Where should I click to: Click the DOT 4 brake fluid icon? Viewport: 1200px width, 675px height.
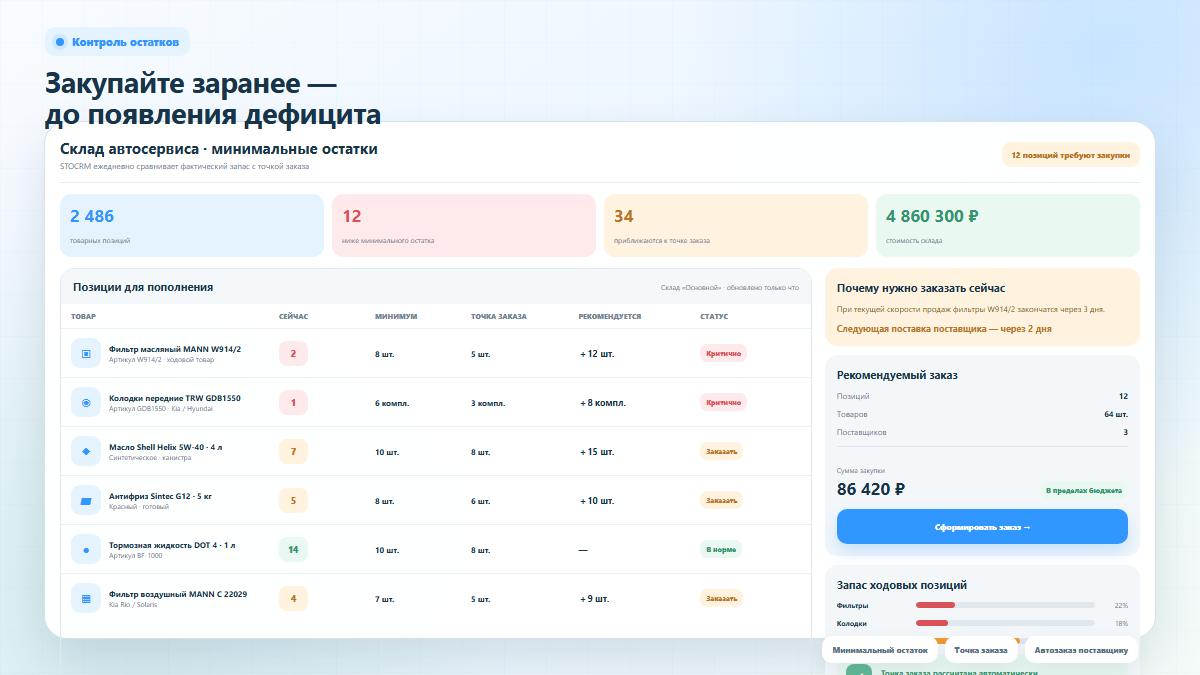coord(85,549)
